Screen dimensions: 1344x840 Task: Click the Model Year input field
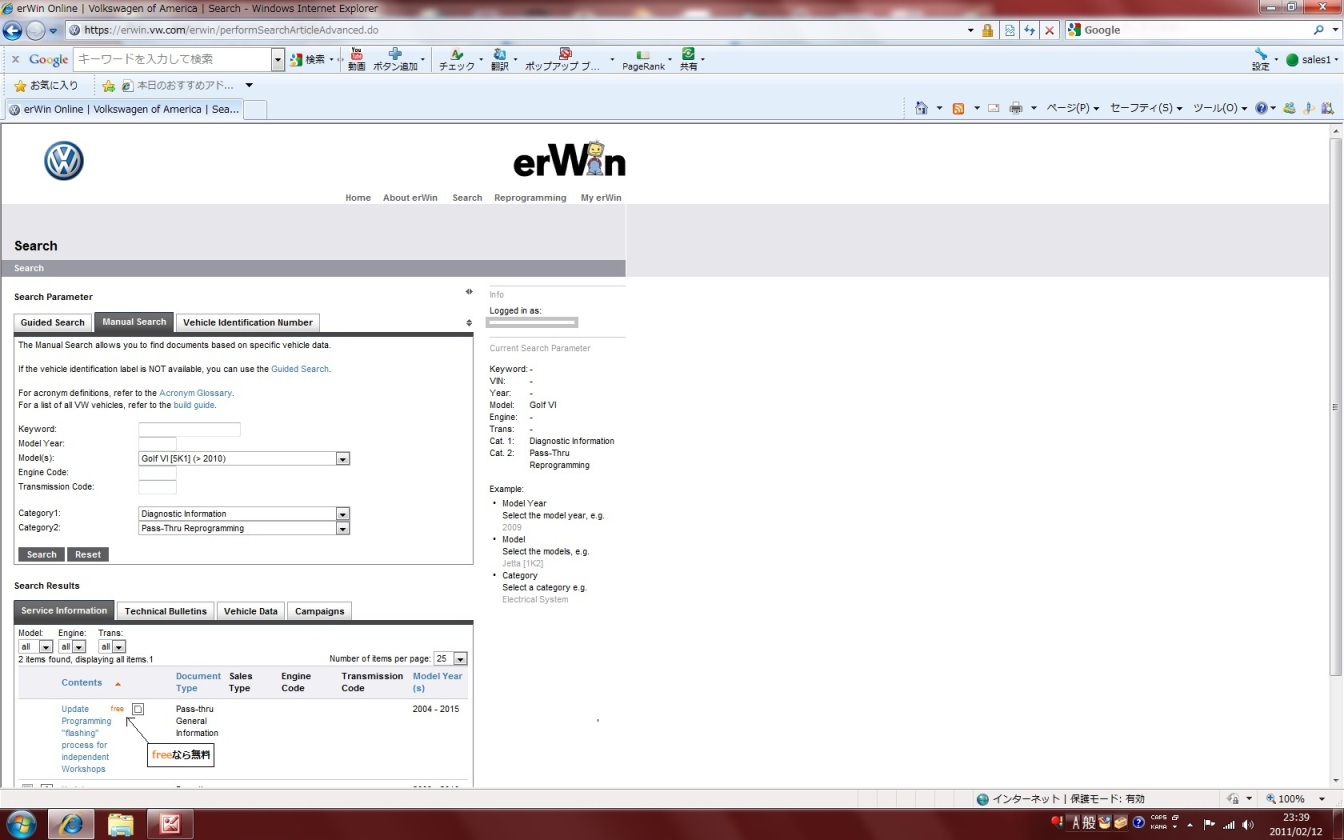157,444
